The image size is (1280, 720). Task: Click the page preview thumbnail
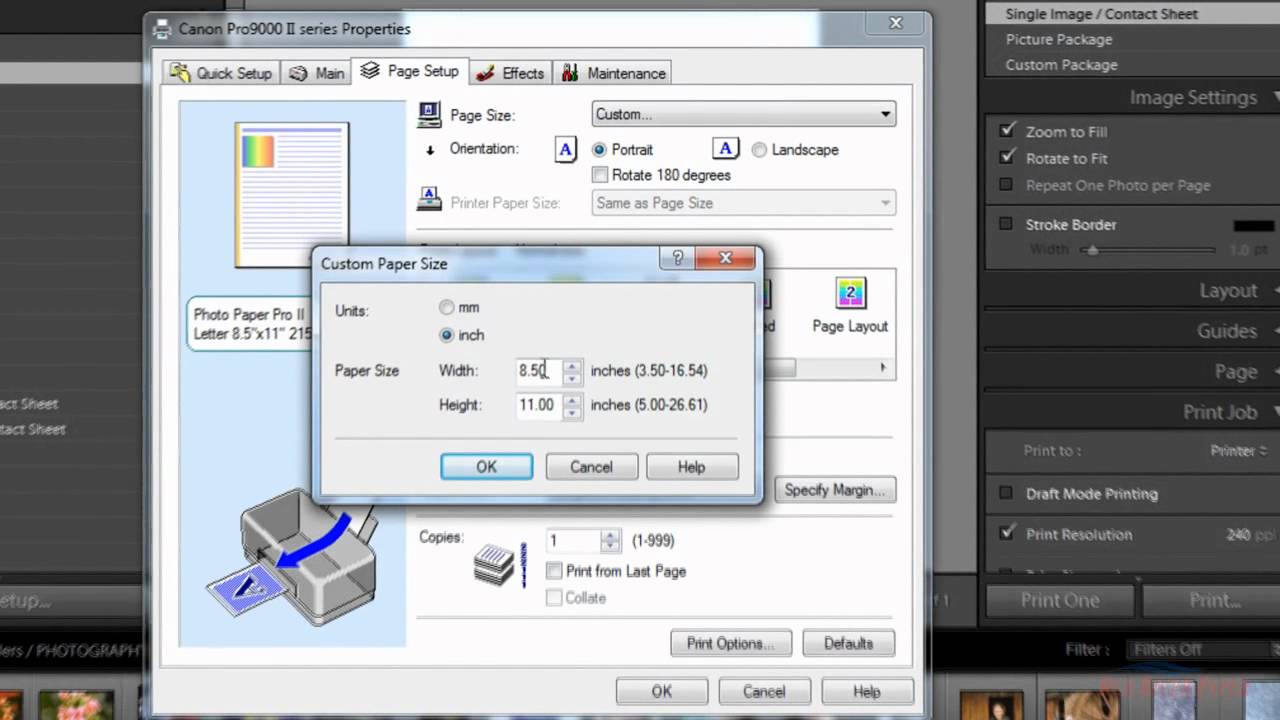pos(292,195)
